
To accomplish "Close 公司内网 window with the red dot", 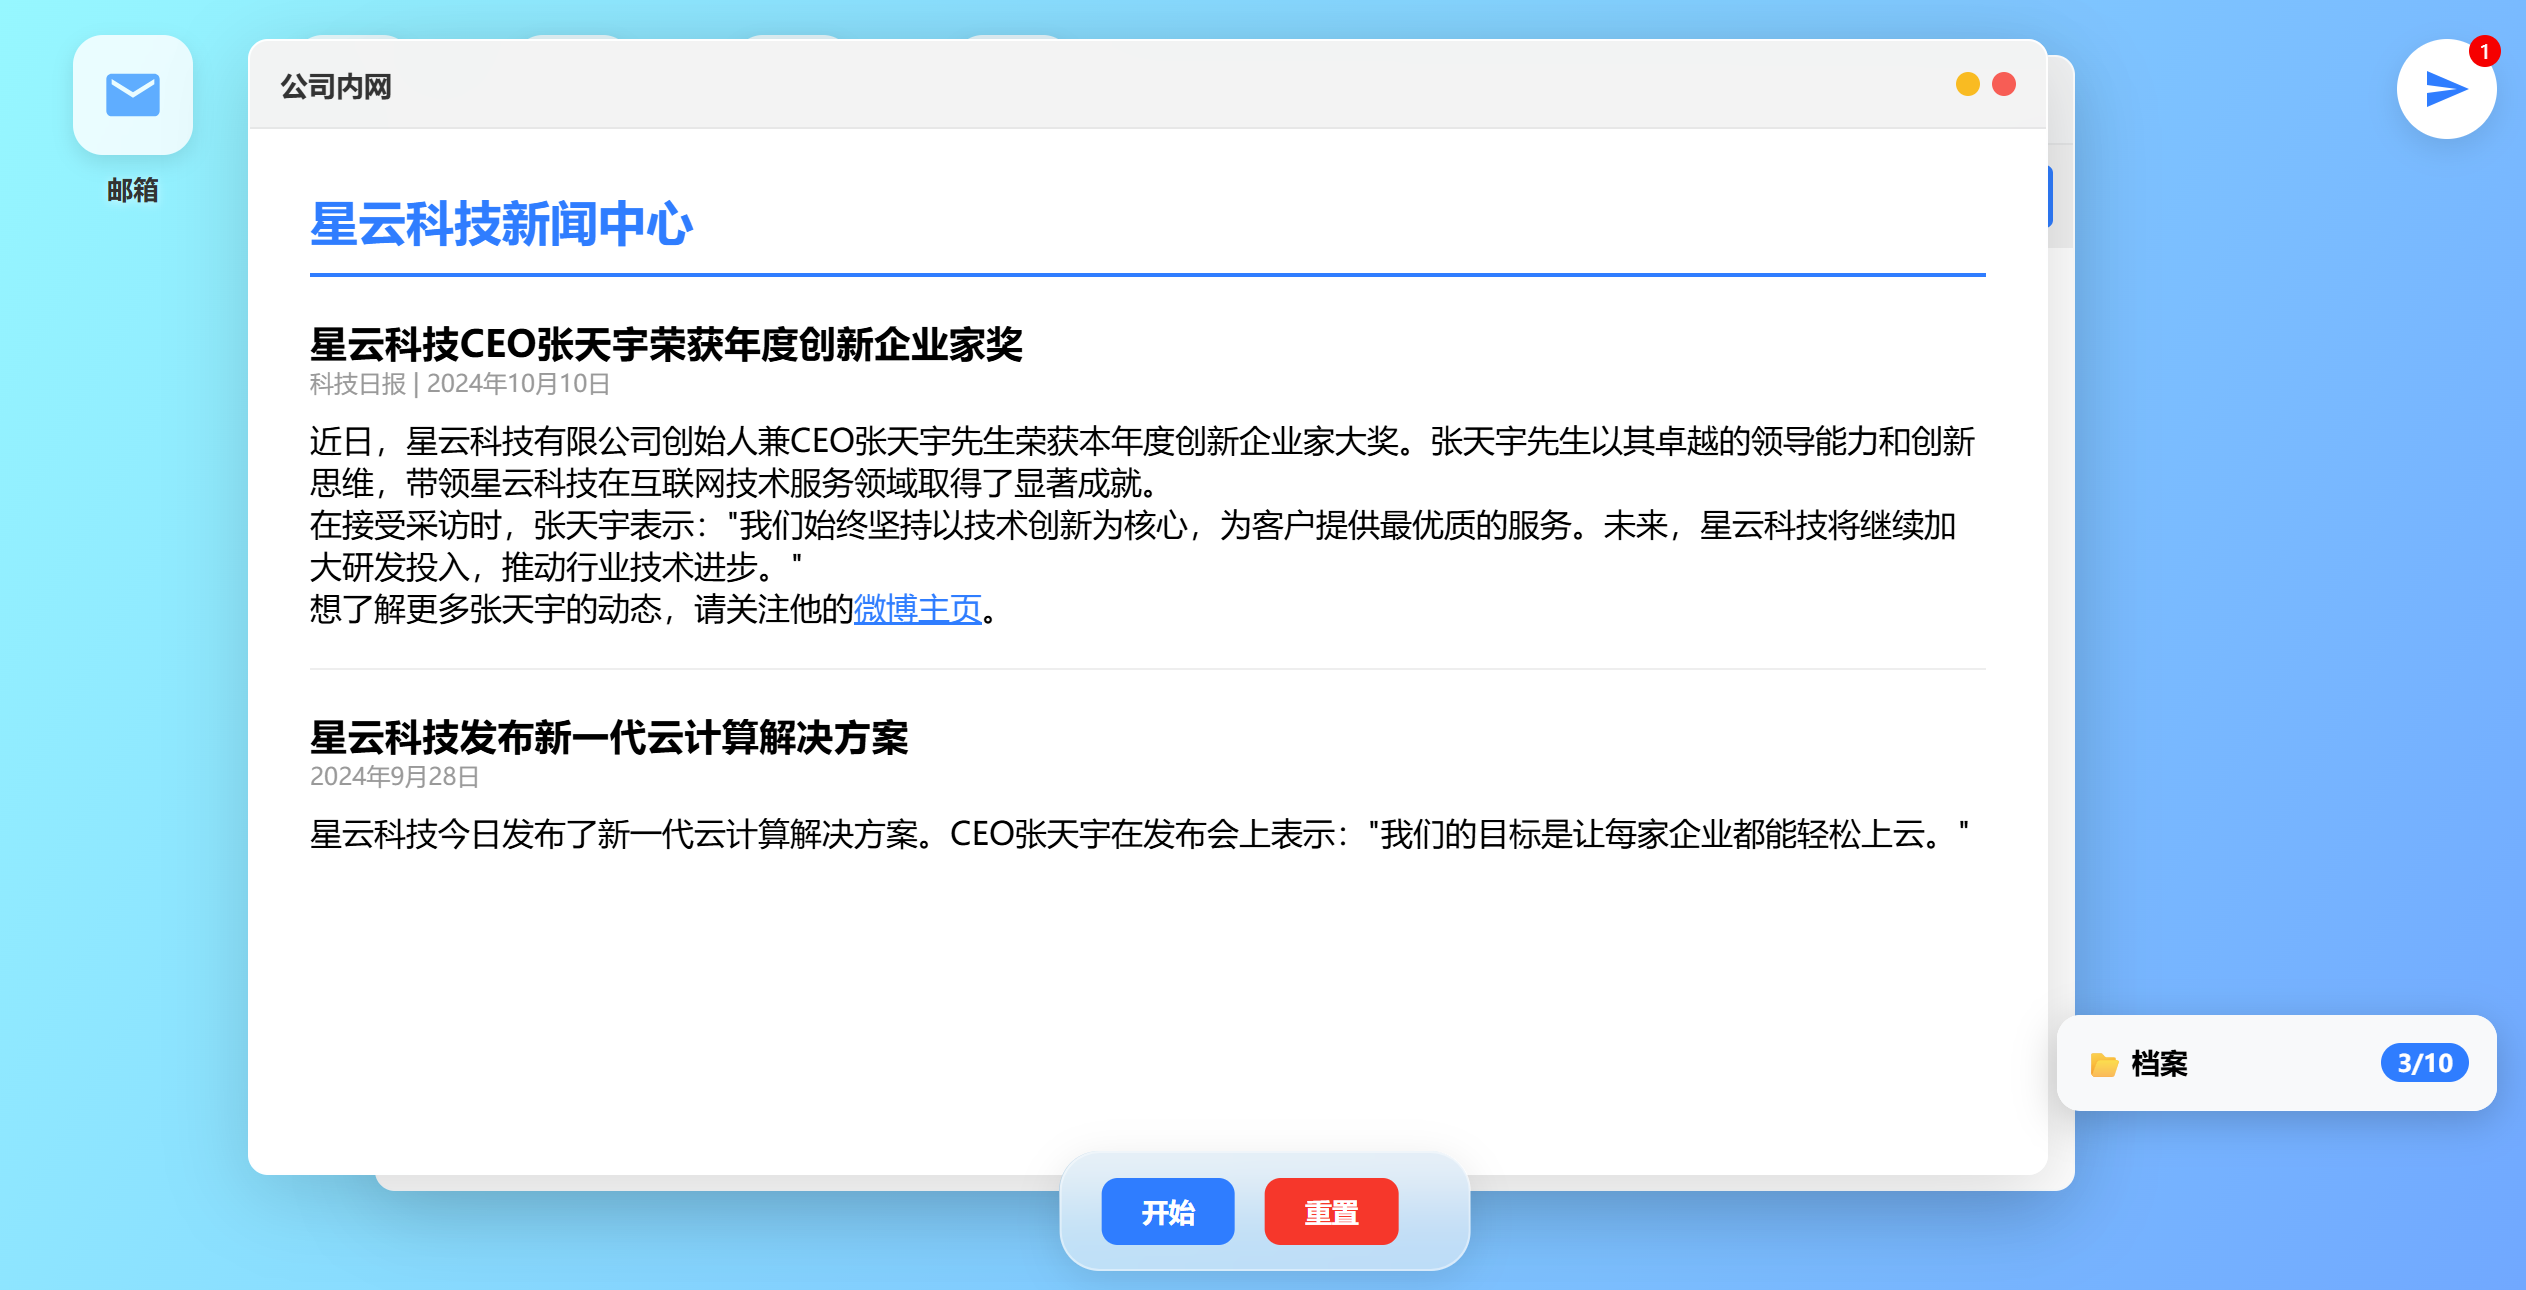I will pos(2004,85).
